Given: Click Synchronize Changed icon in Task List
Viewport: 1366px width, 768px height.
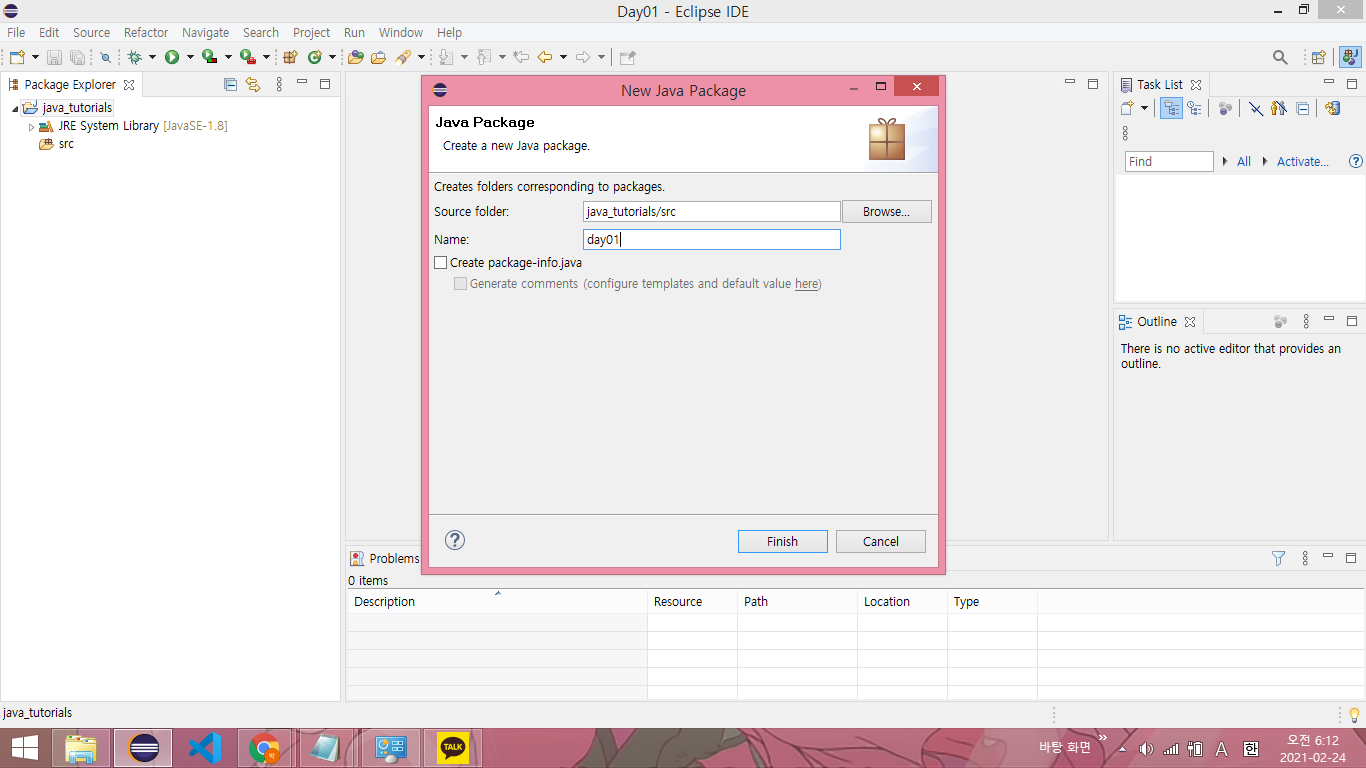Looking at the screenshot, I should pyautogui.click(x=1332, y=108).
